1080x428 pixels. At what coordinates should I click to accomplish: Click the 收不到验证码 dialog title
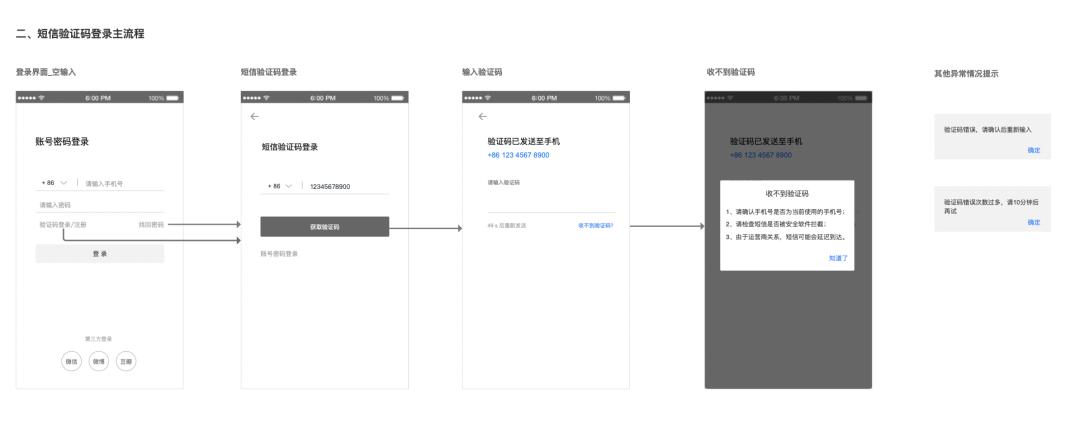point(787,194)
